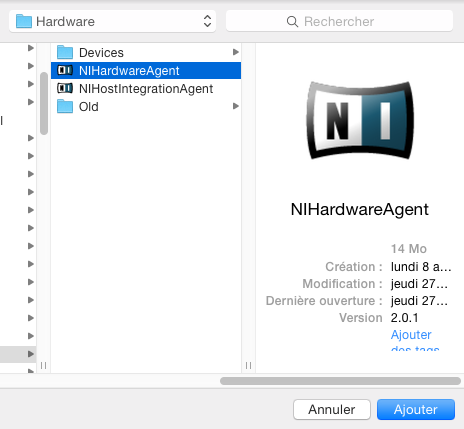Viewport: 464px width, 429px height.
Task: Click the blue Ajouter button
Action: (x=416, y=409)
